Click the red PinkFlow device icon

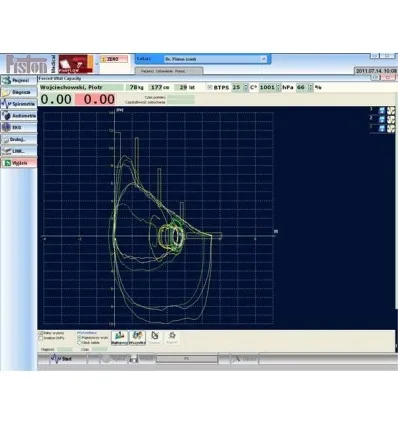point(76,64)
